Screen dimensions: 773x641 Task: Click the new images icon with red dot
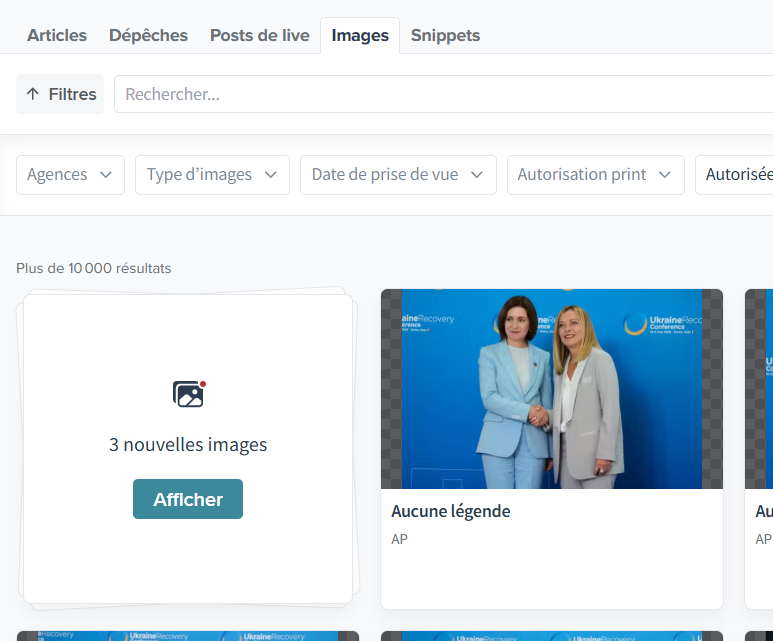click(x=189, y=394)
